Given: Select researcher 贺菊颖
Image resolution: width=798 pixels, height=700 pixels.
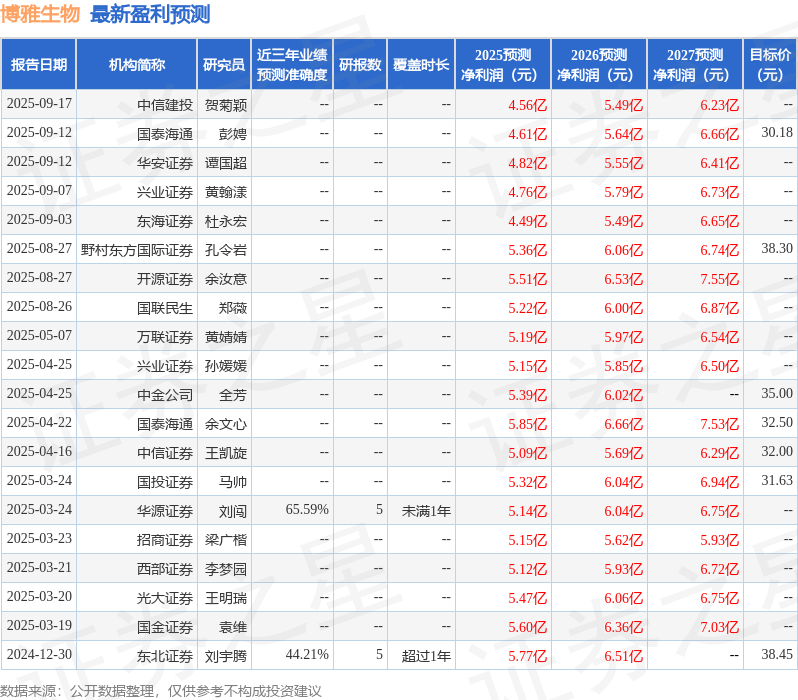Looking at the screenshot, I should (226, 105).
